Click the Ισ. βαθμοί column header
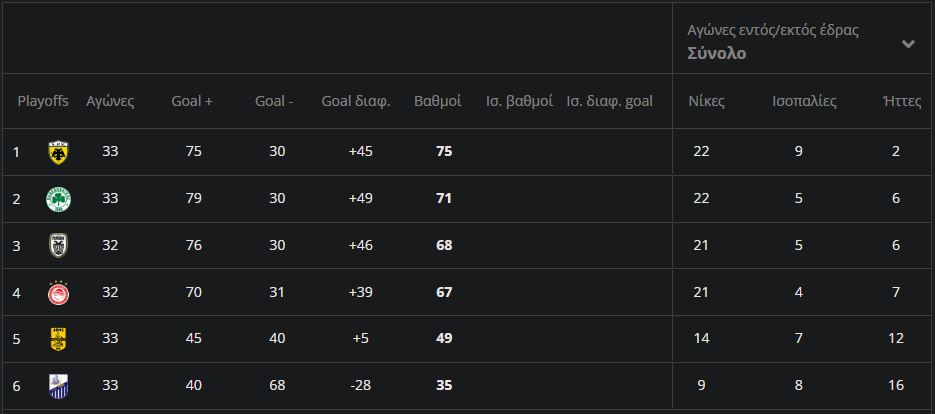The height and width of the screenshot is (414, 935). point(519,101)
